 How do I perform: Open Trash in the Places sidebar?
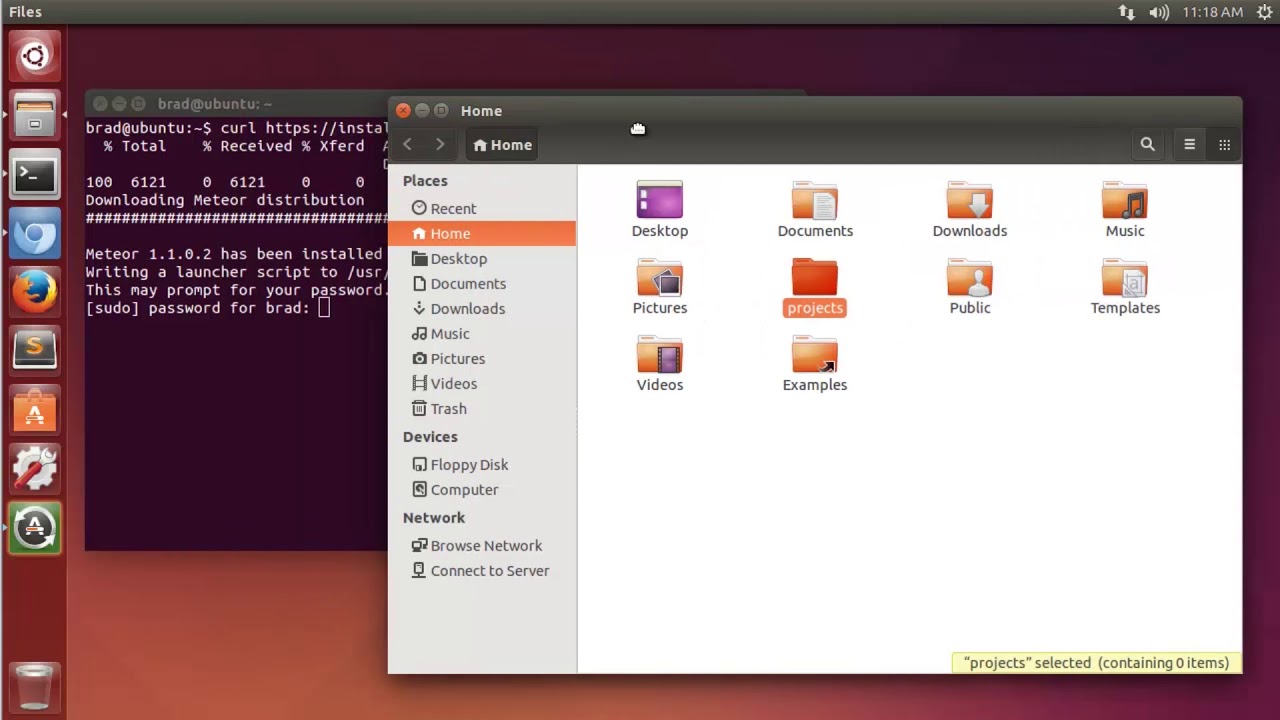coord(482,408)
